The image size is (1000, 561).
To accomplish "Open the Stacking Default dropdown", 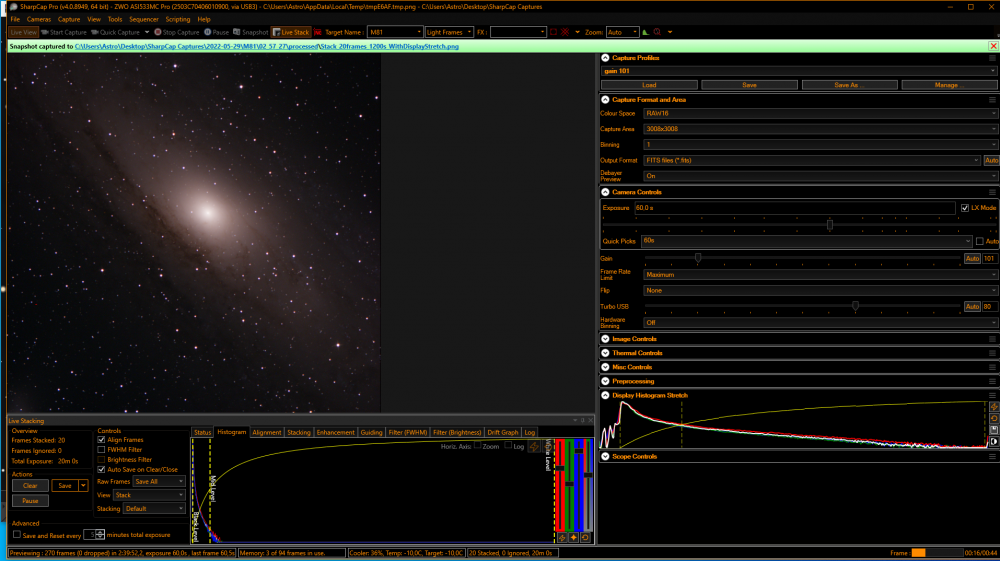I will click(x=154, y=509).
